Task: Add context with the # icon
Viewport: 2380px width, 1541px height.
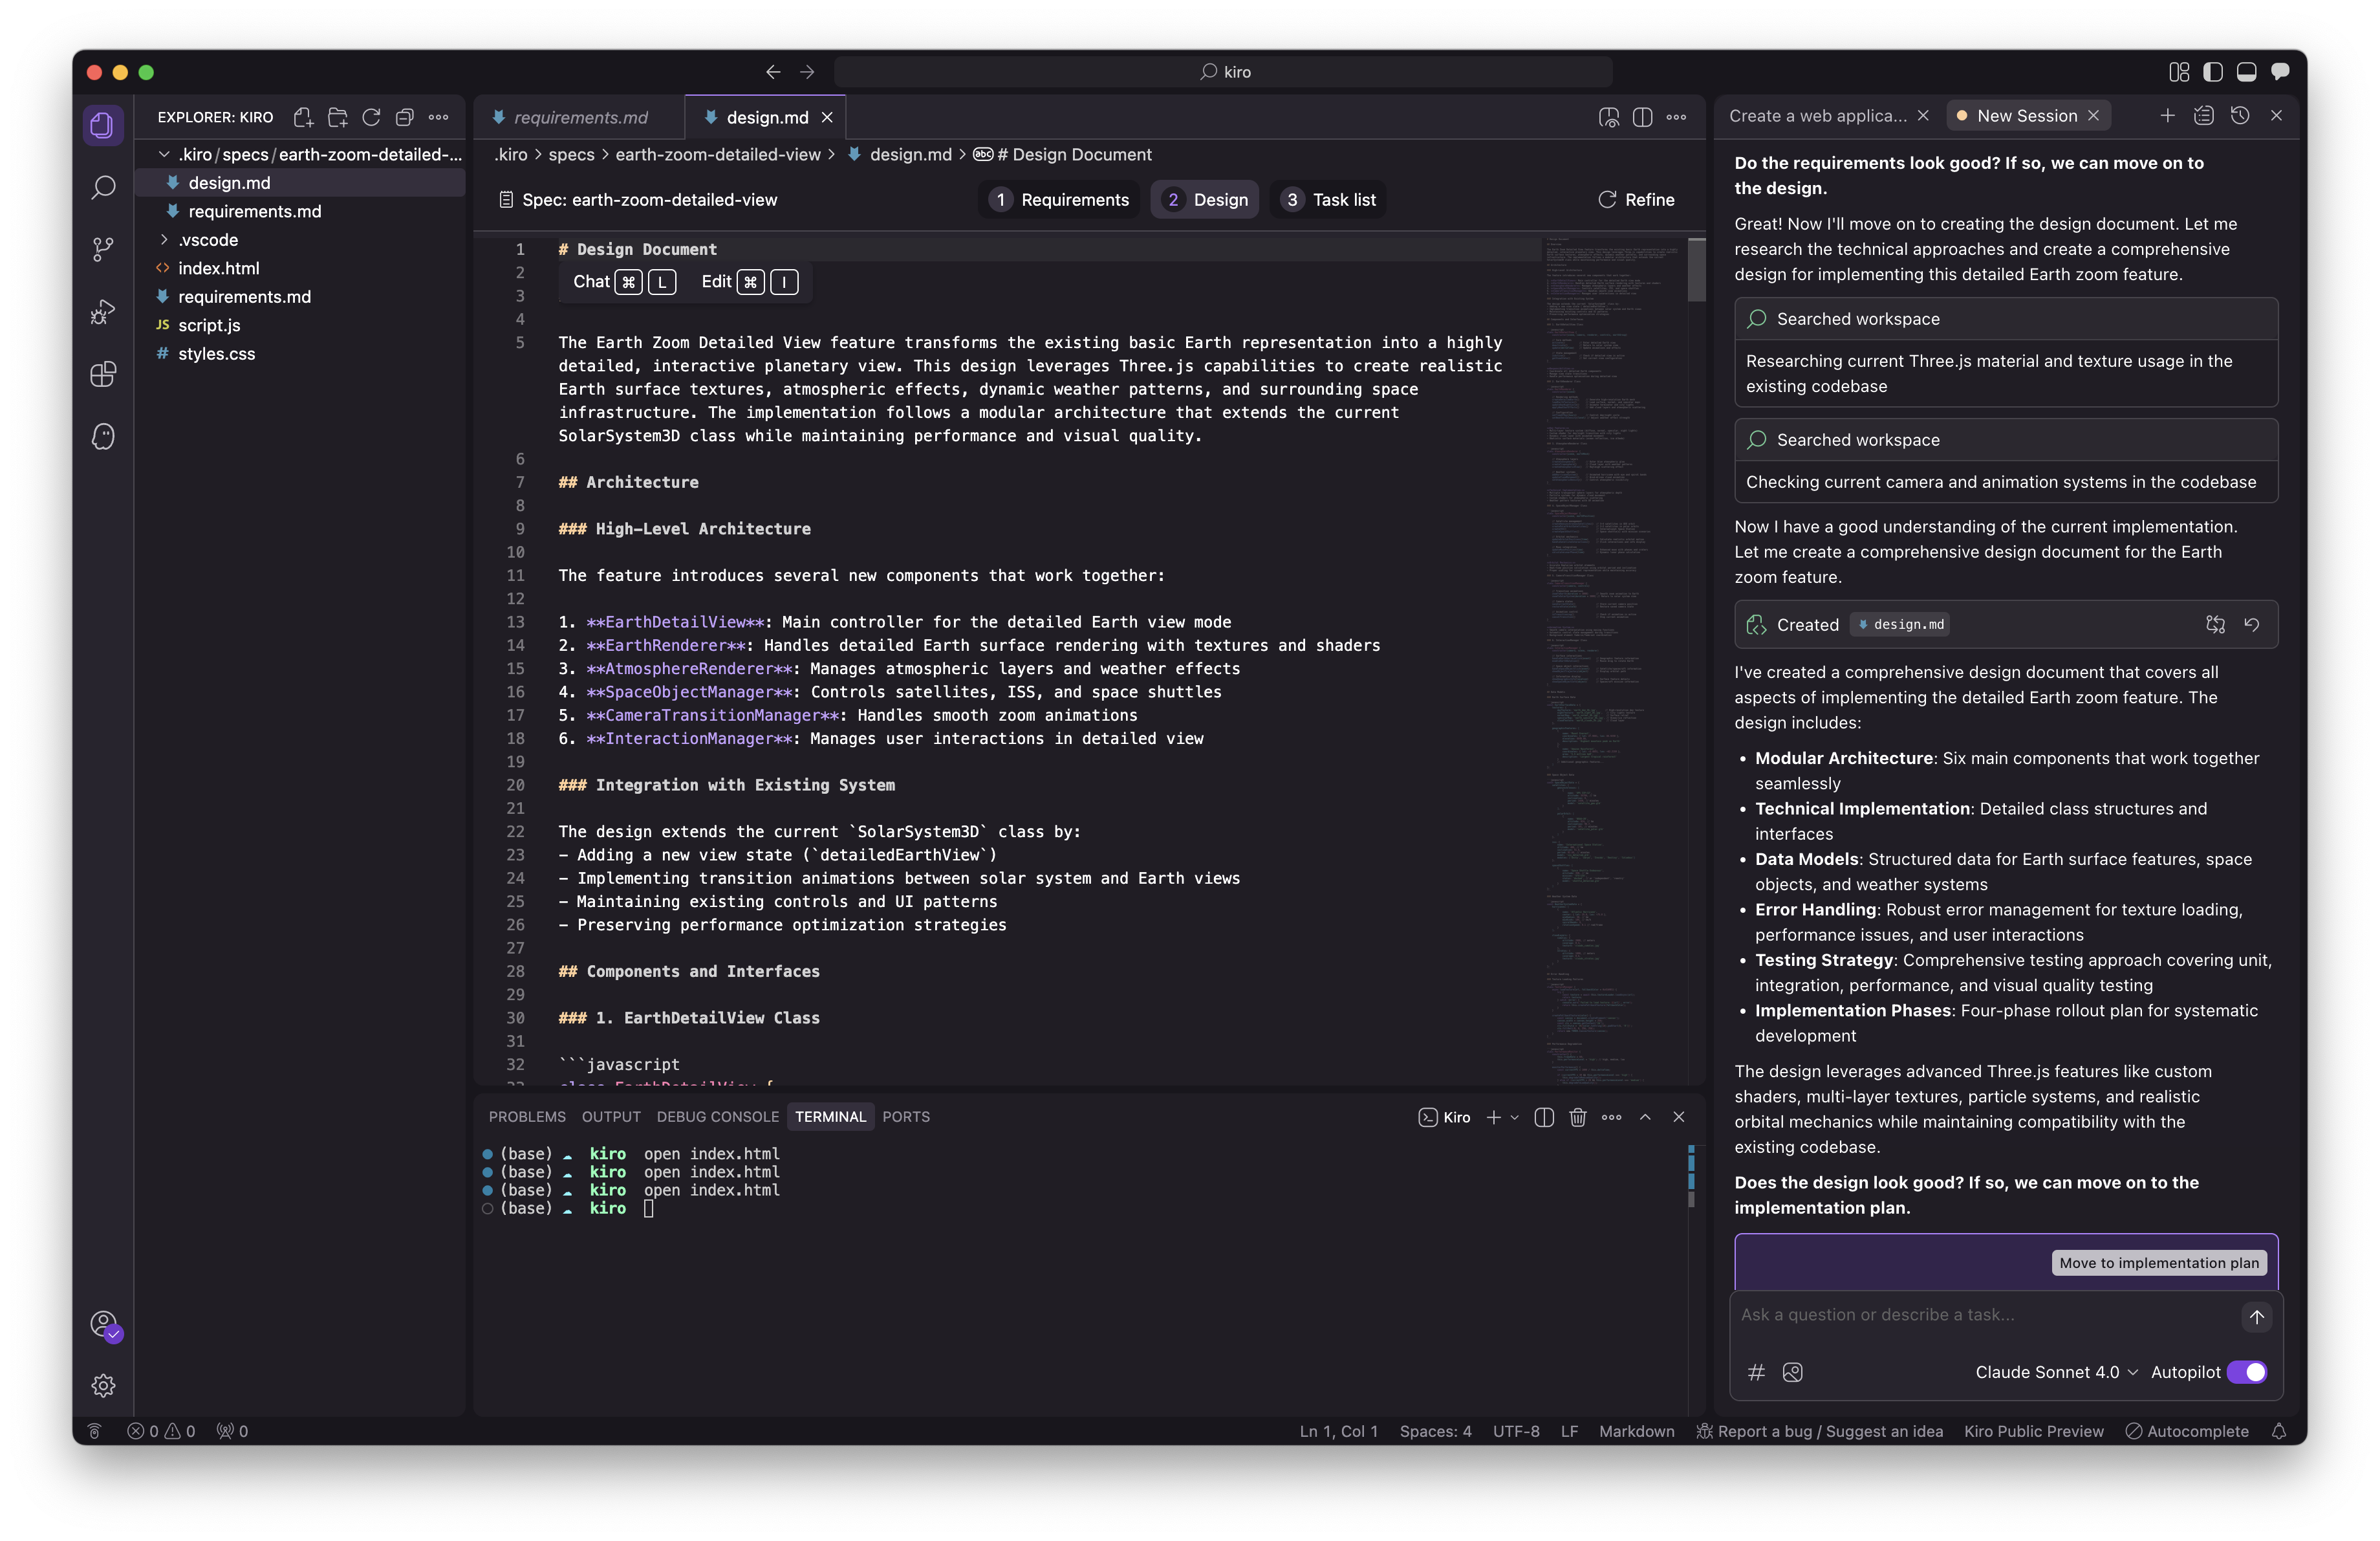Action: click(x=1756, y=1372)
